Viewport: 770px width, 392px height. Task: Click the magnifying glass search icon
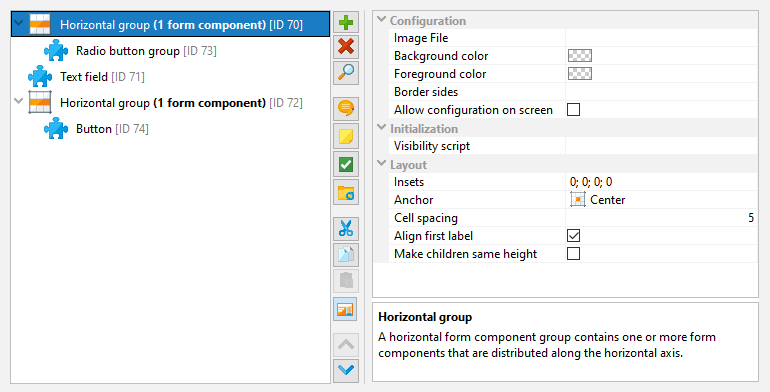pos(346,73)
